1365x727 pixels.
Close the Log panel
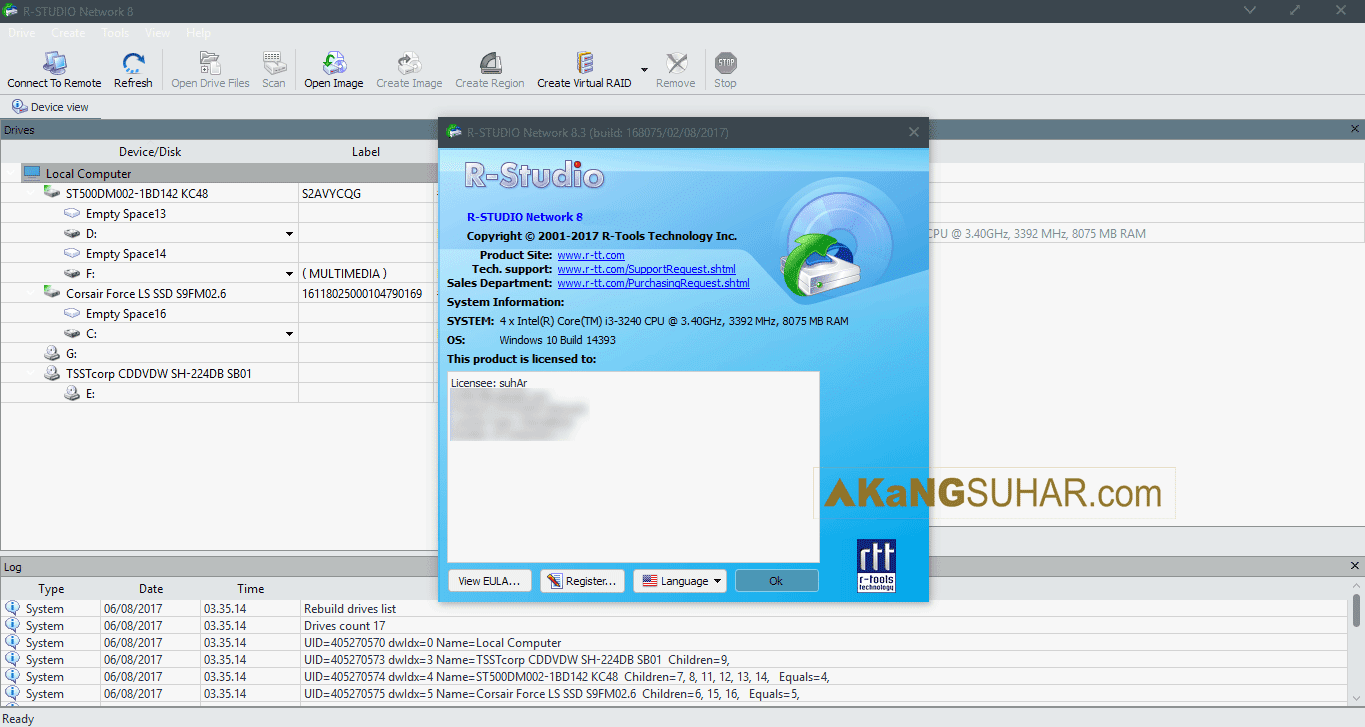[1355, 566]
